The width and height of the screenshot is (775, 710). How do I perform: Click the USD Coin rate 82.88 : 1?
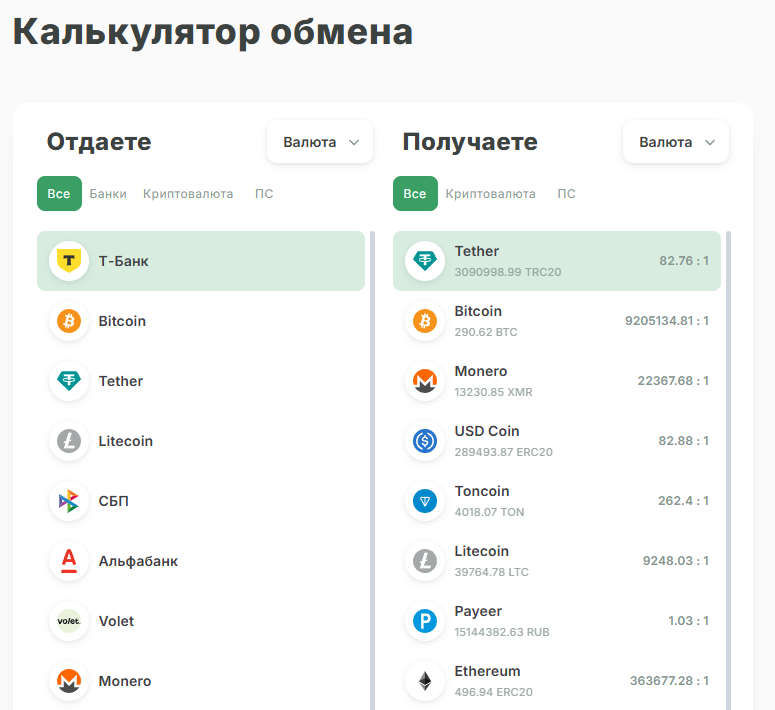683,441
